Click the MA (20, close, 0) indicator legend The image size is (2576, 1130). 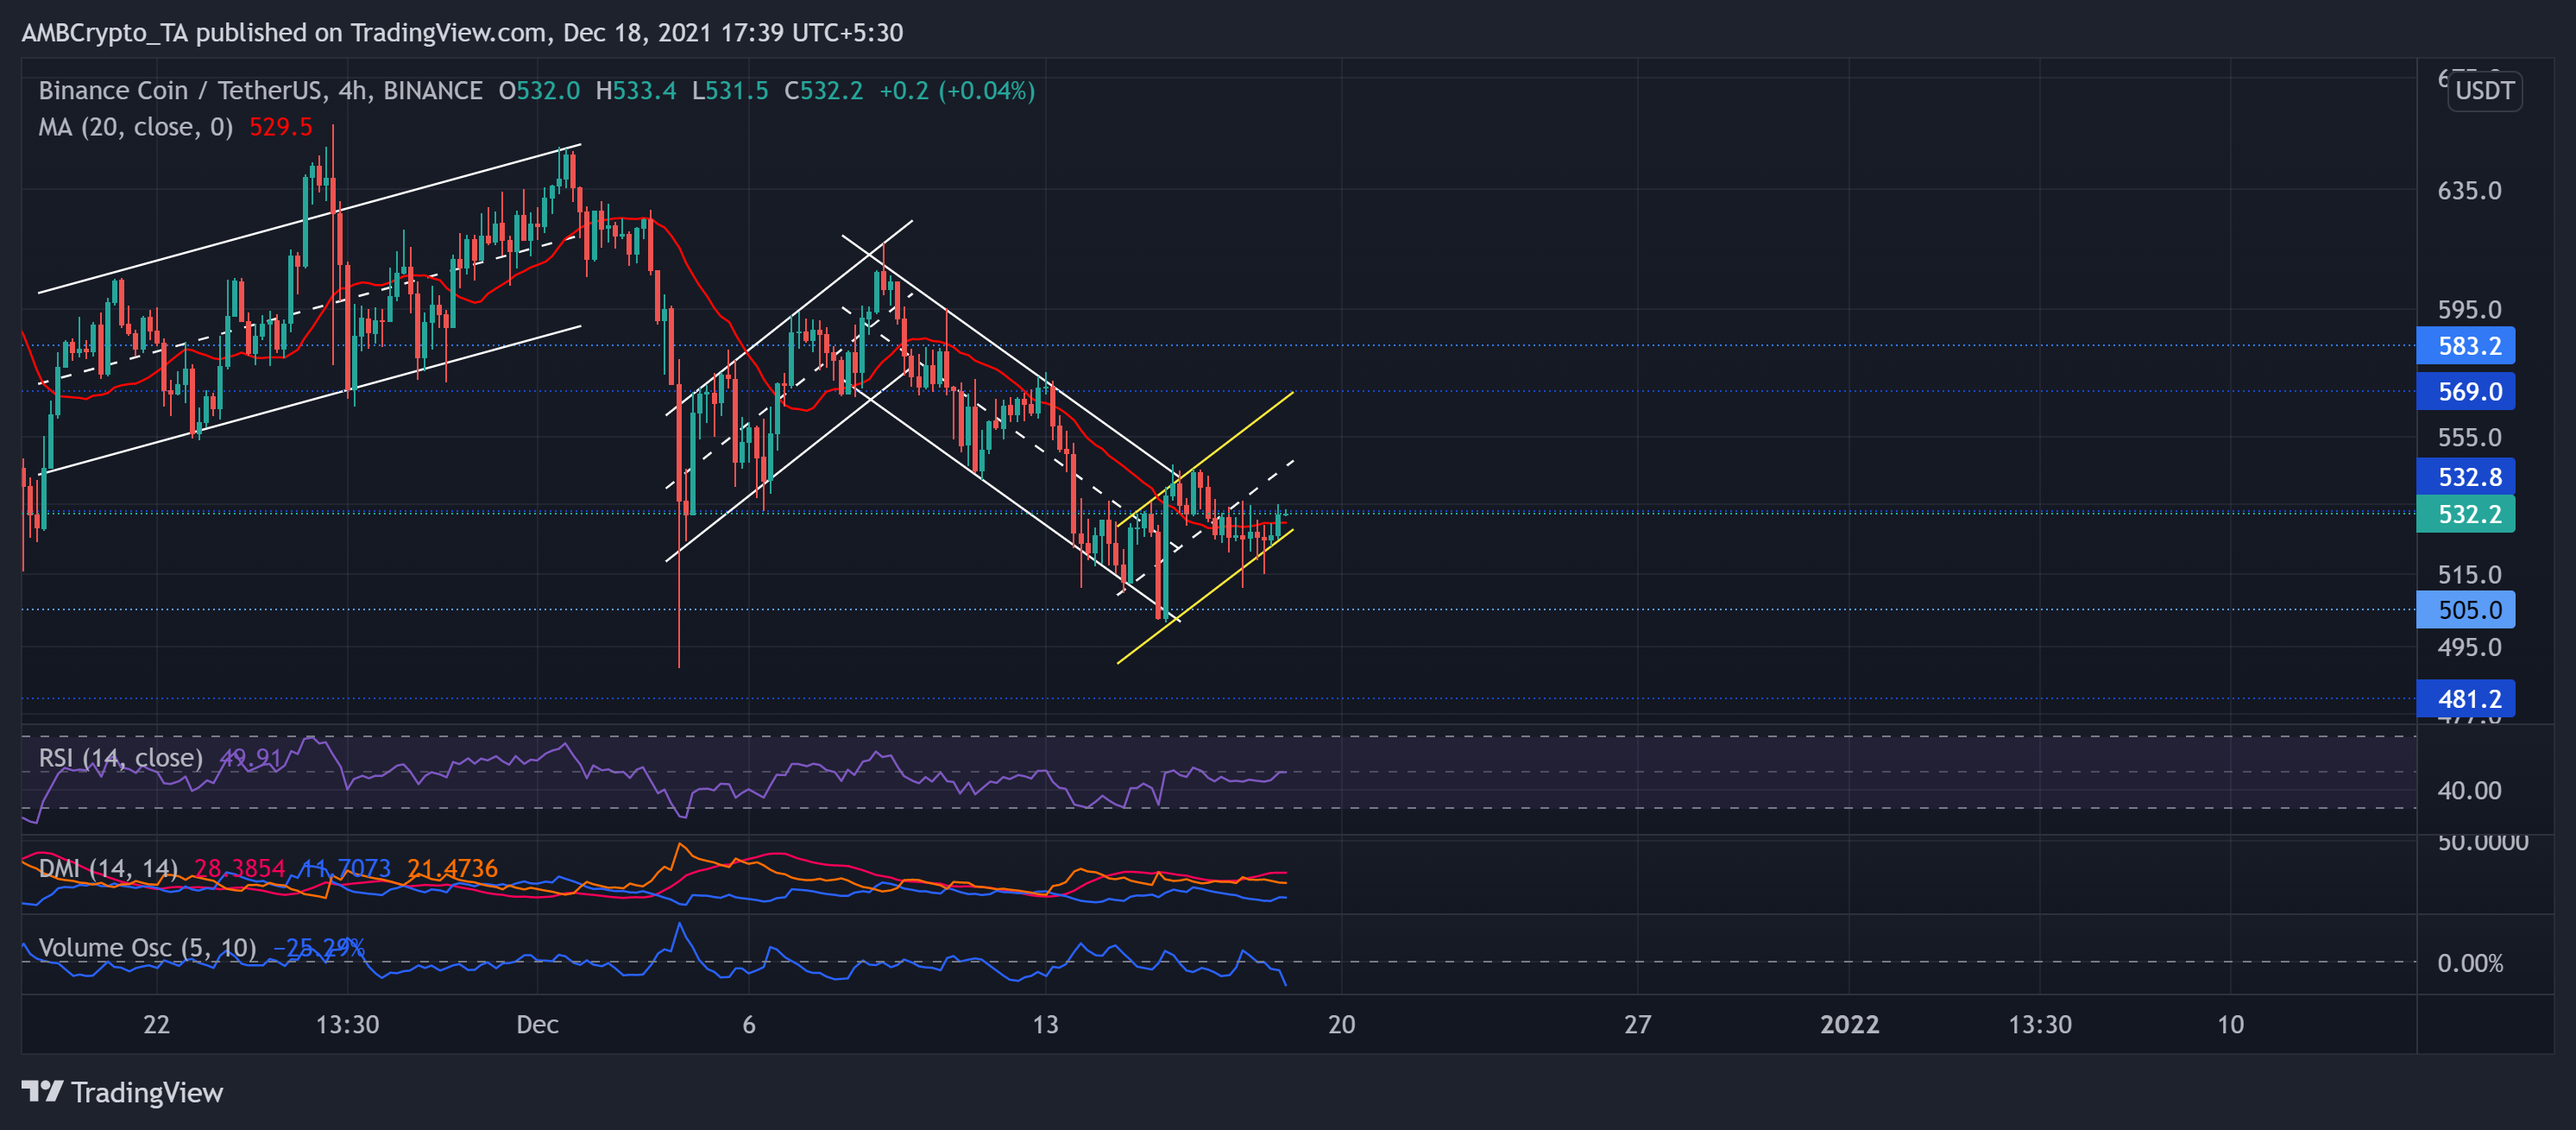tap(136, 127)
